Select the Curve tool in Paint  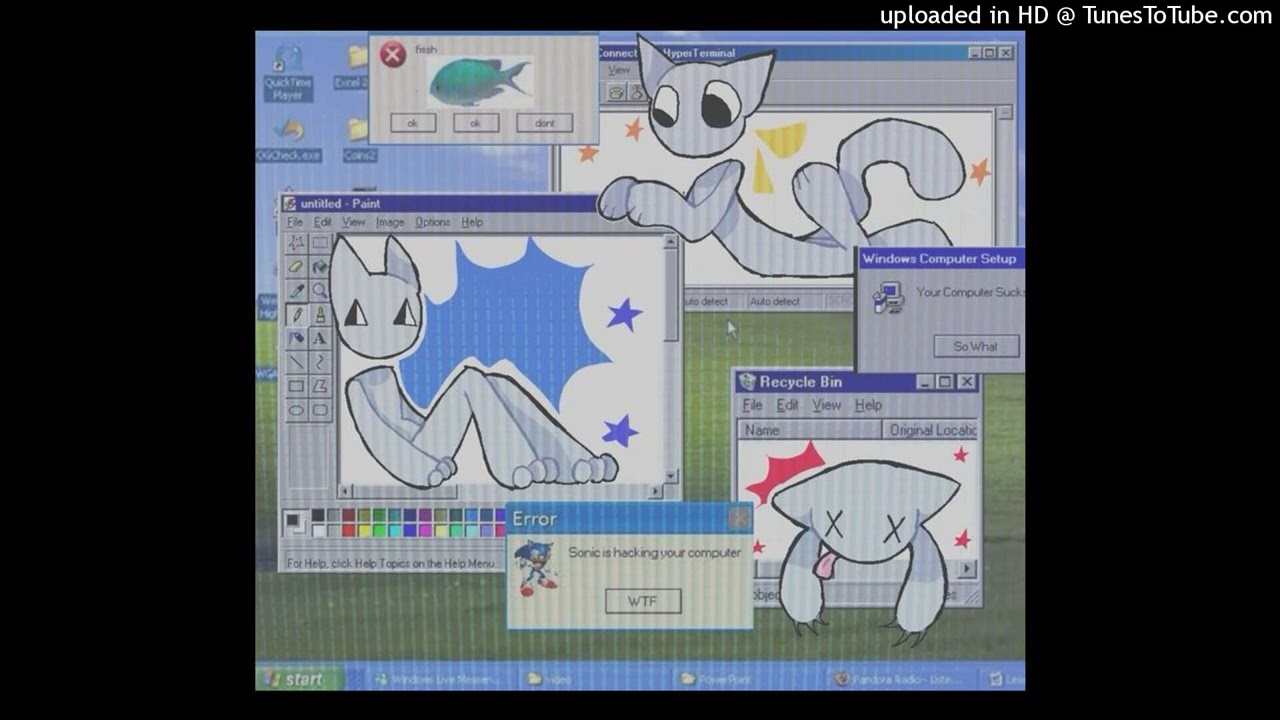point(319,363)
